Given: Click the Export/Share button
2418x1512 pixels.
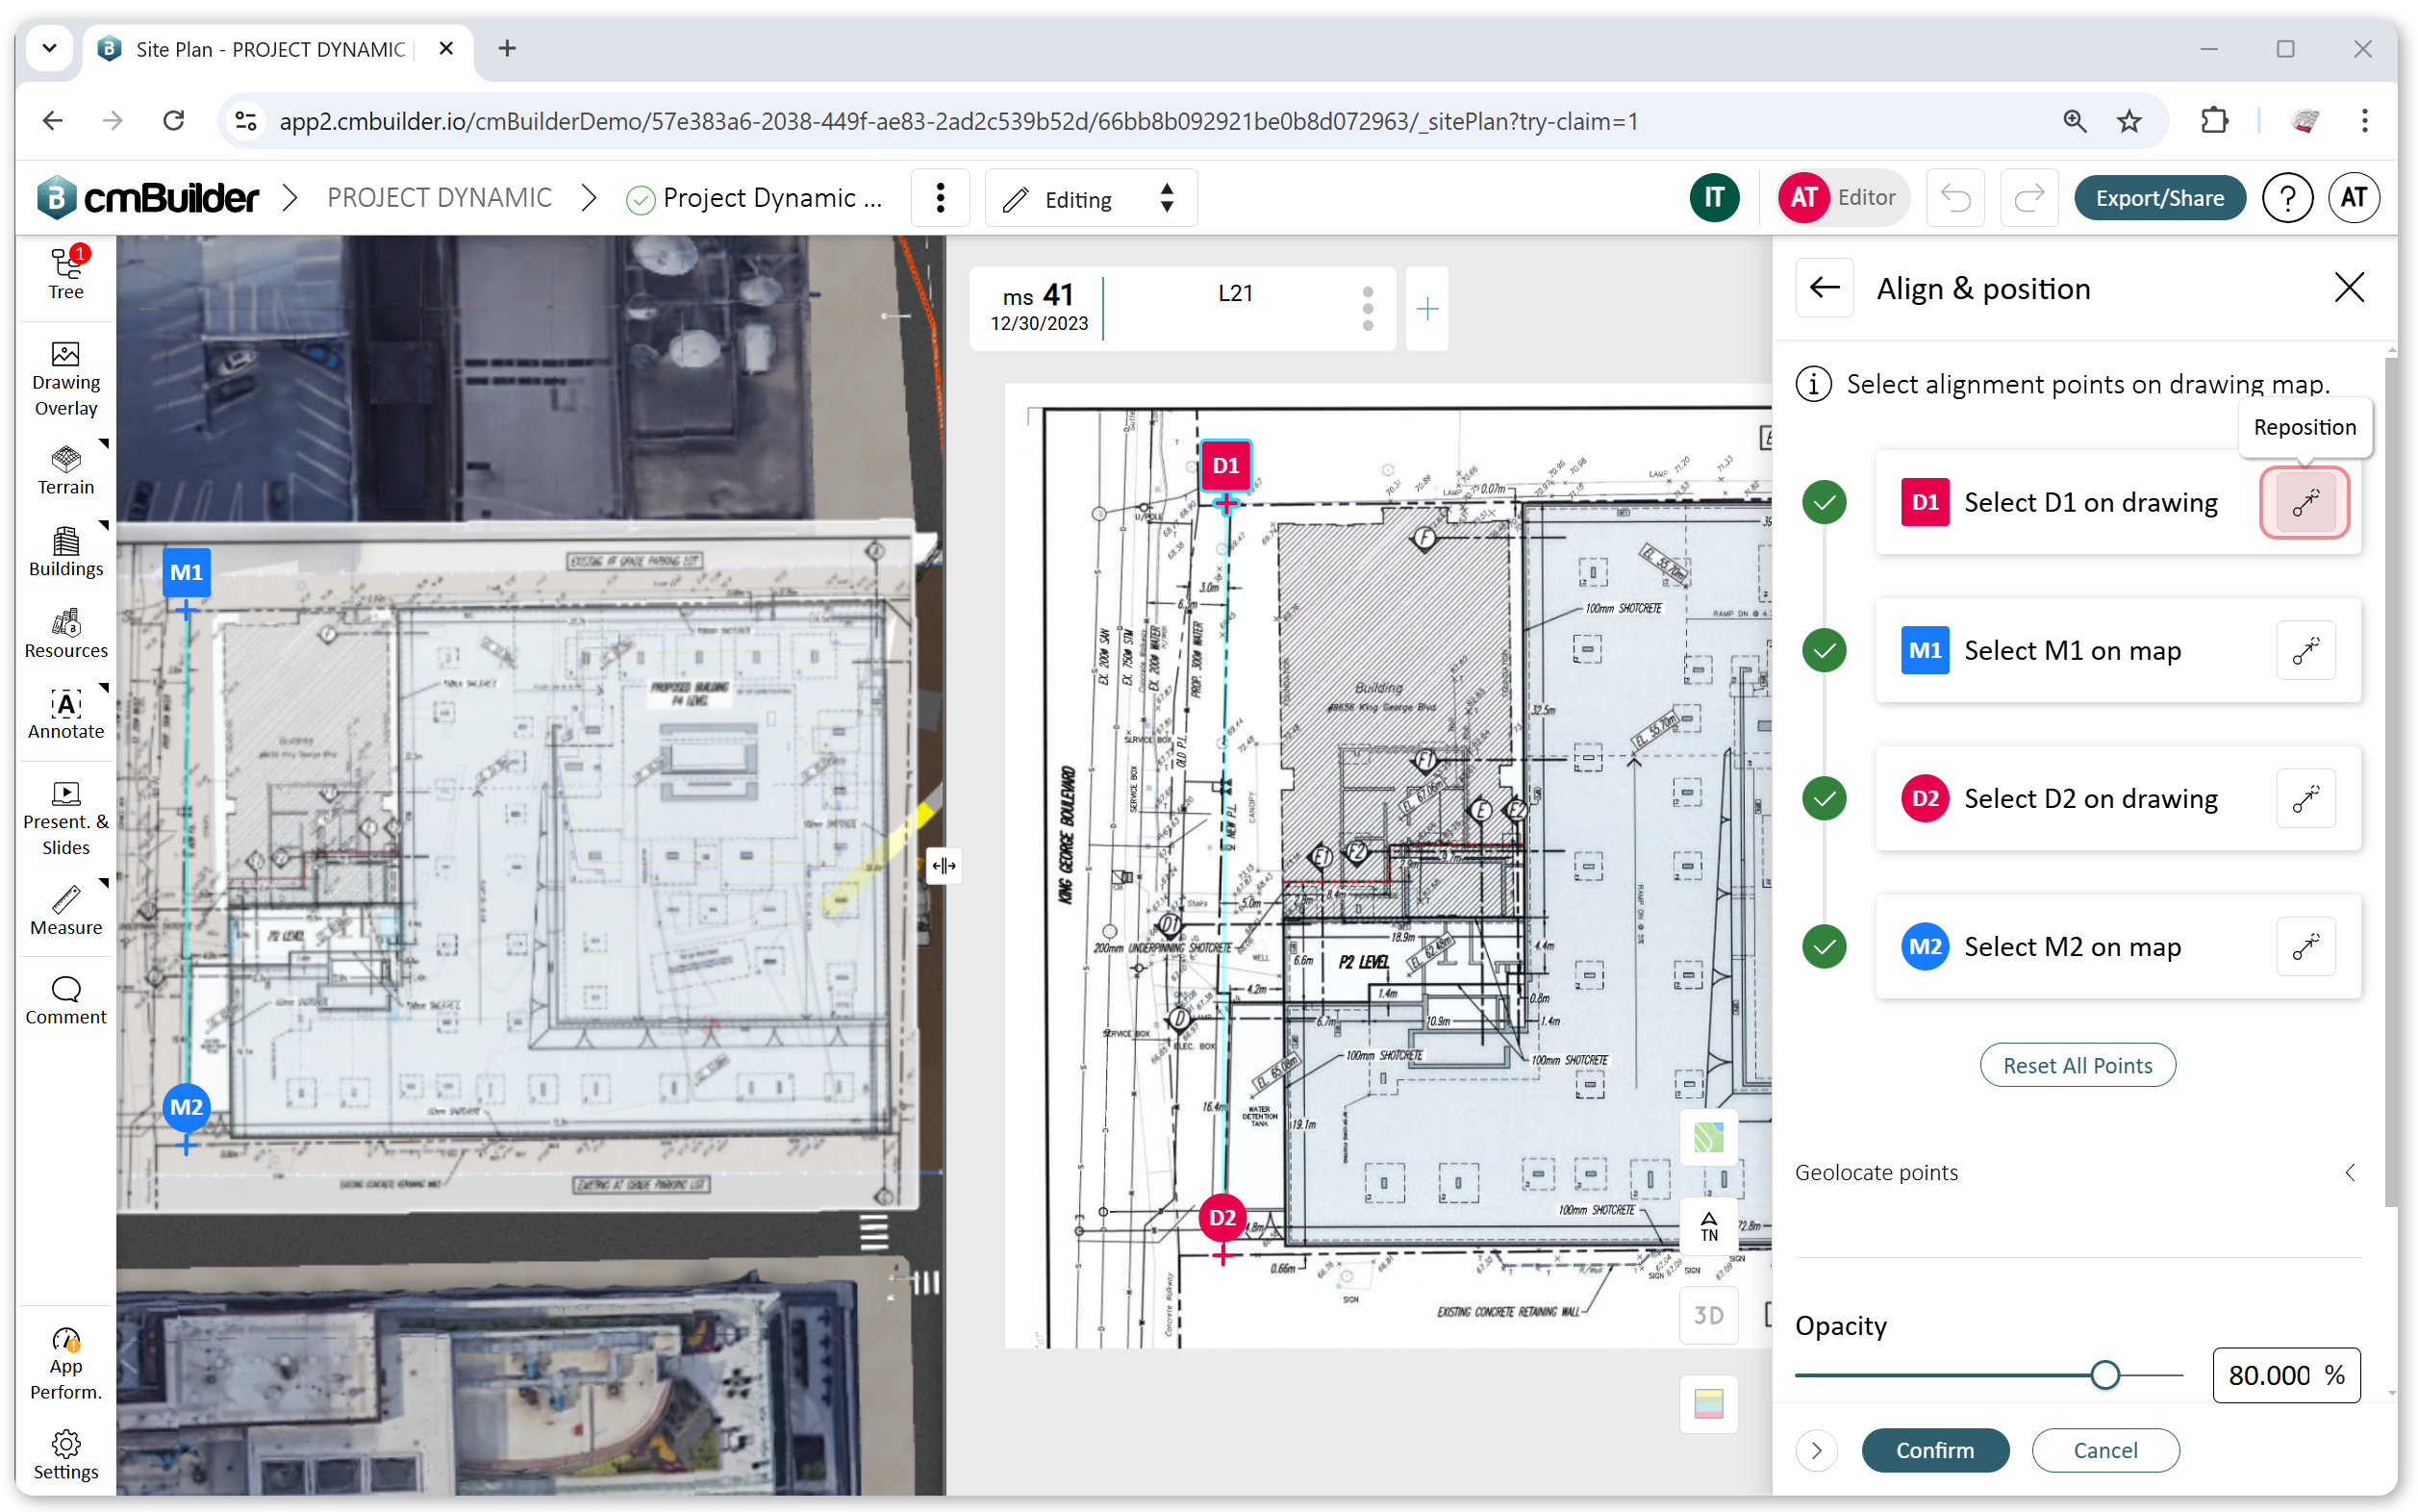Looking at the screenshot, I should tap(2159, 198).
